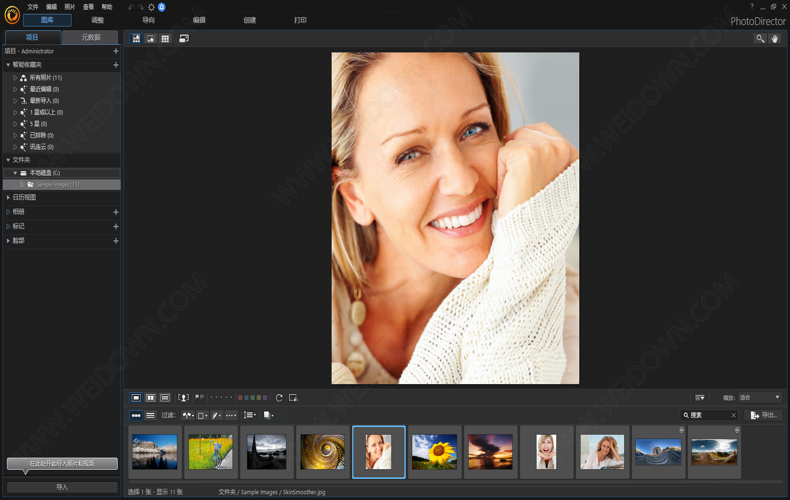790x500 pixels.
Task: Open the 缩放 zoom level dropdown
Action: coord(759,398)
